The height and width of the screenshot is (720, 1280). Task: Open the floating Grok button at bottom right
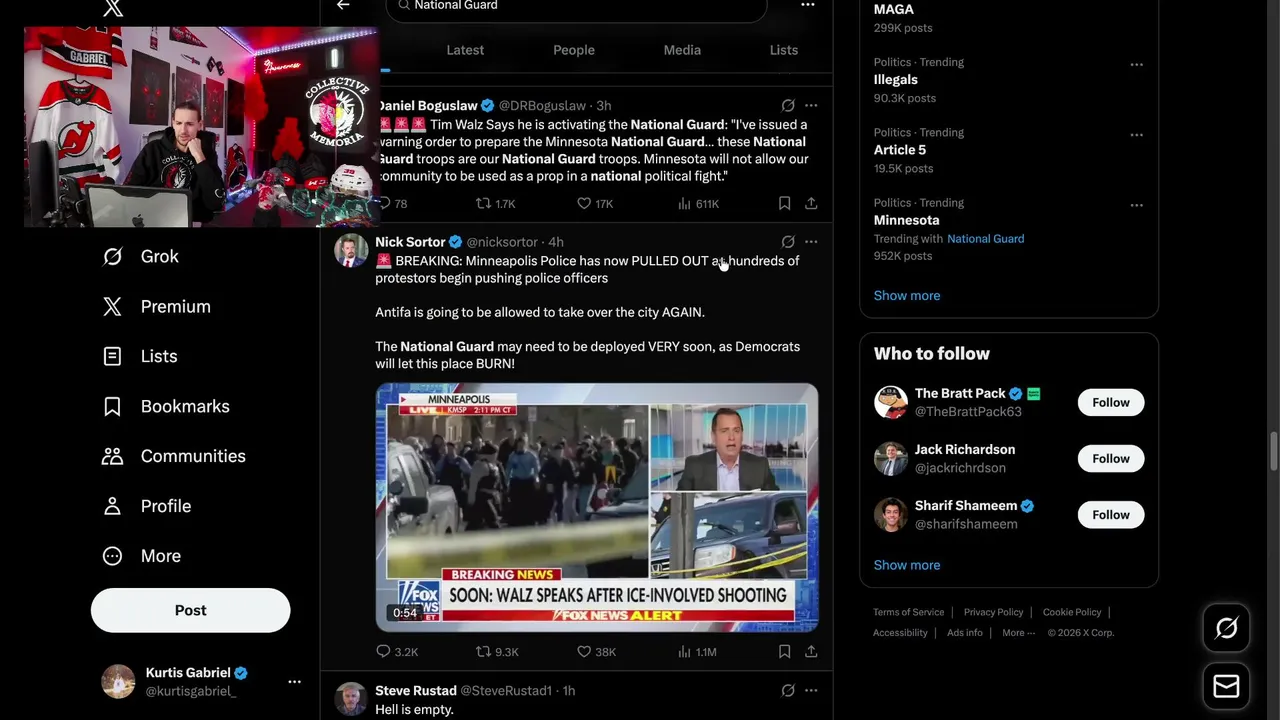(1226, 628)
